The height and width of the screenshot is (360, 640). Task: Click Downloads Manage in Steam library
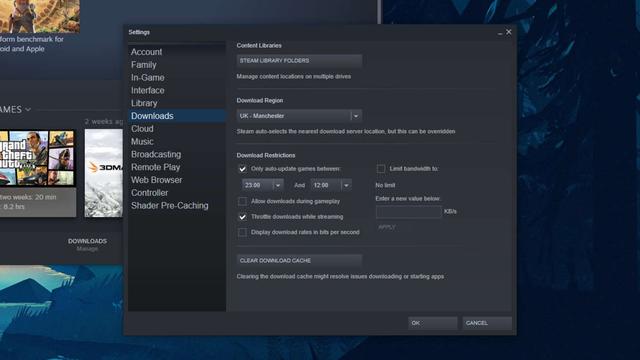point(87,244)
